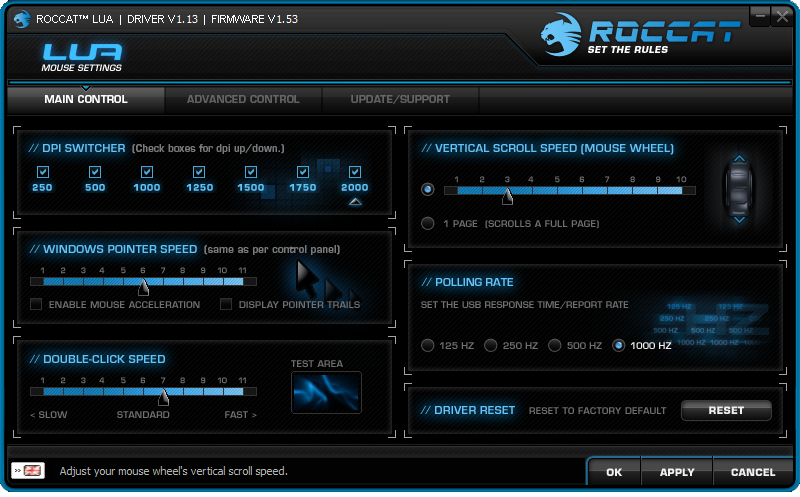The width and height of the screenshot is (800, 497).
Task: Enable mouse acceleration checkbox
Action: [x=36, y=304]
